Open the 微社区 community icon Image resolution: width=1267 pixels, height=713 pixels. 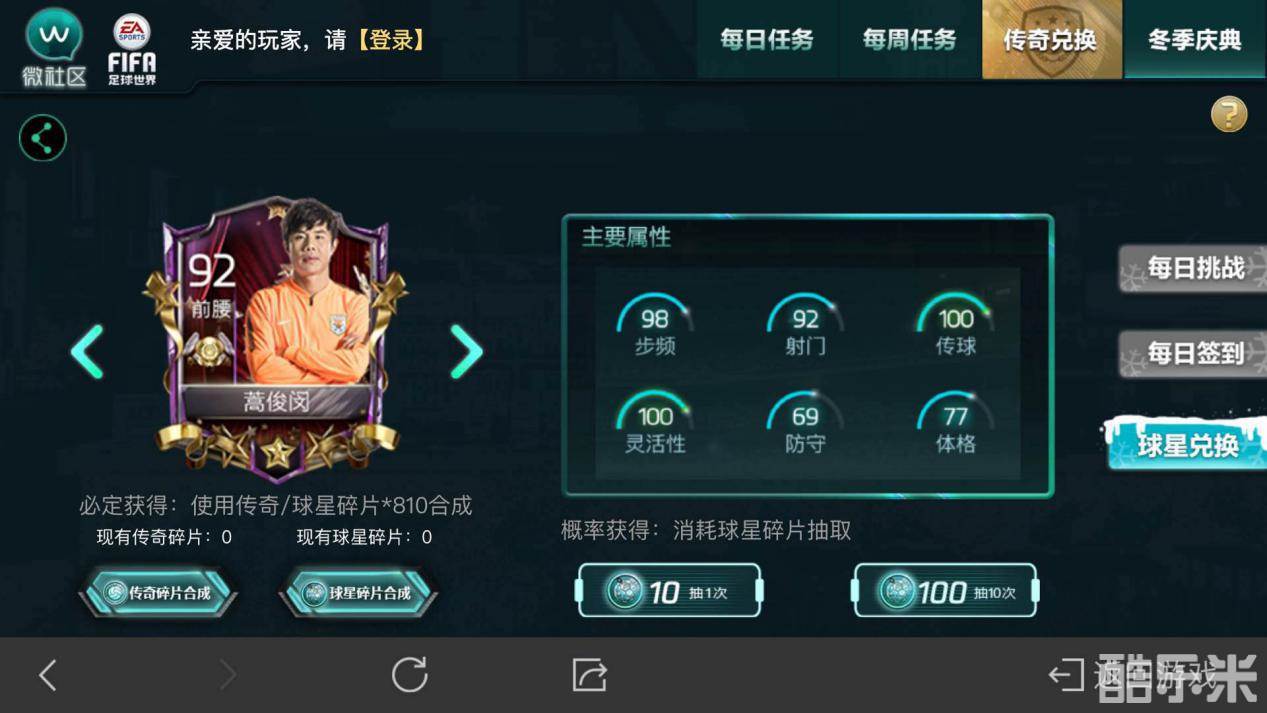click(x=54, y=47)
